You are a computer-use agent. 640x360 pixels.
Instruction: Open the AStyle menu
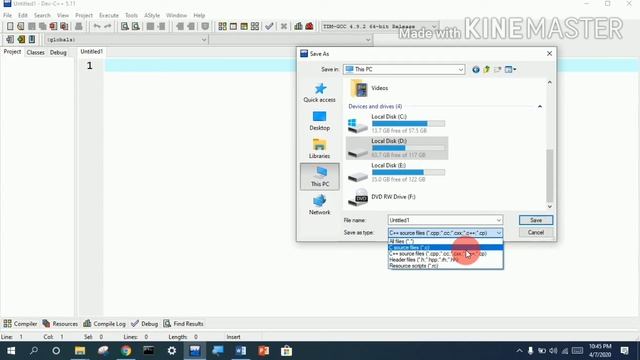pos(152,15)
